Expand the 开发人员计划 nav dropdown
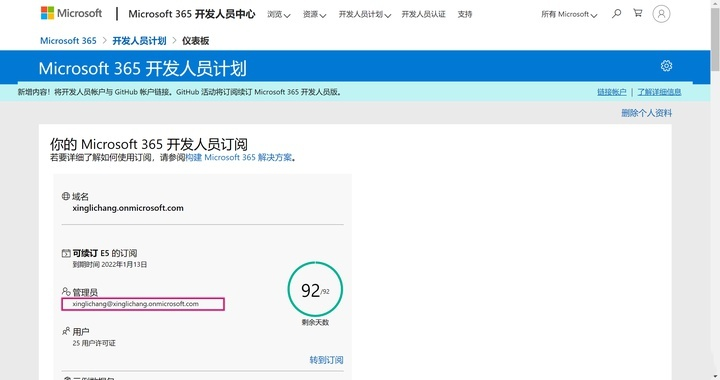Image resolution: width=720 pixels, height=380 pixels. [365, 15]
